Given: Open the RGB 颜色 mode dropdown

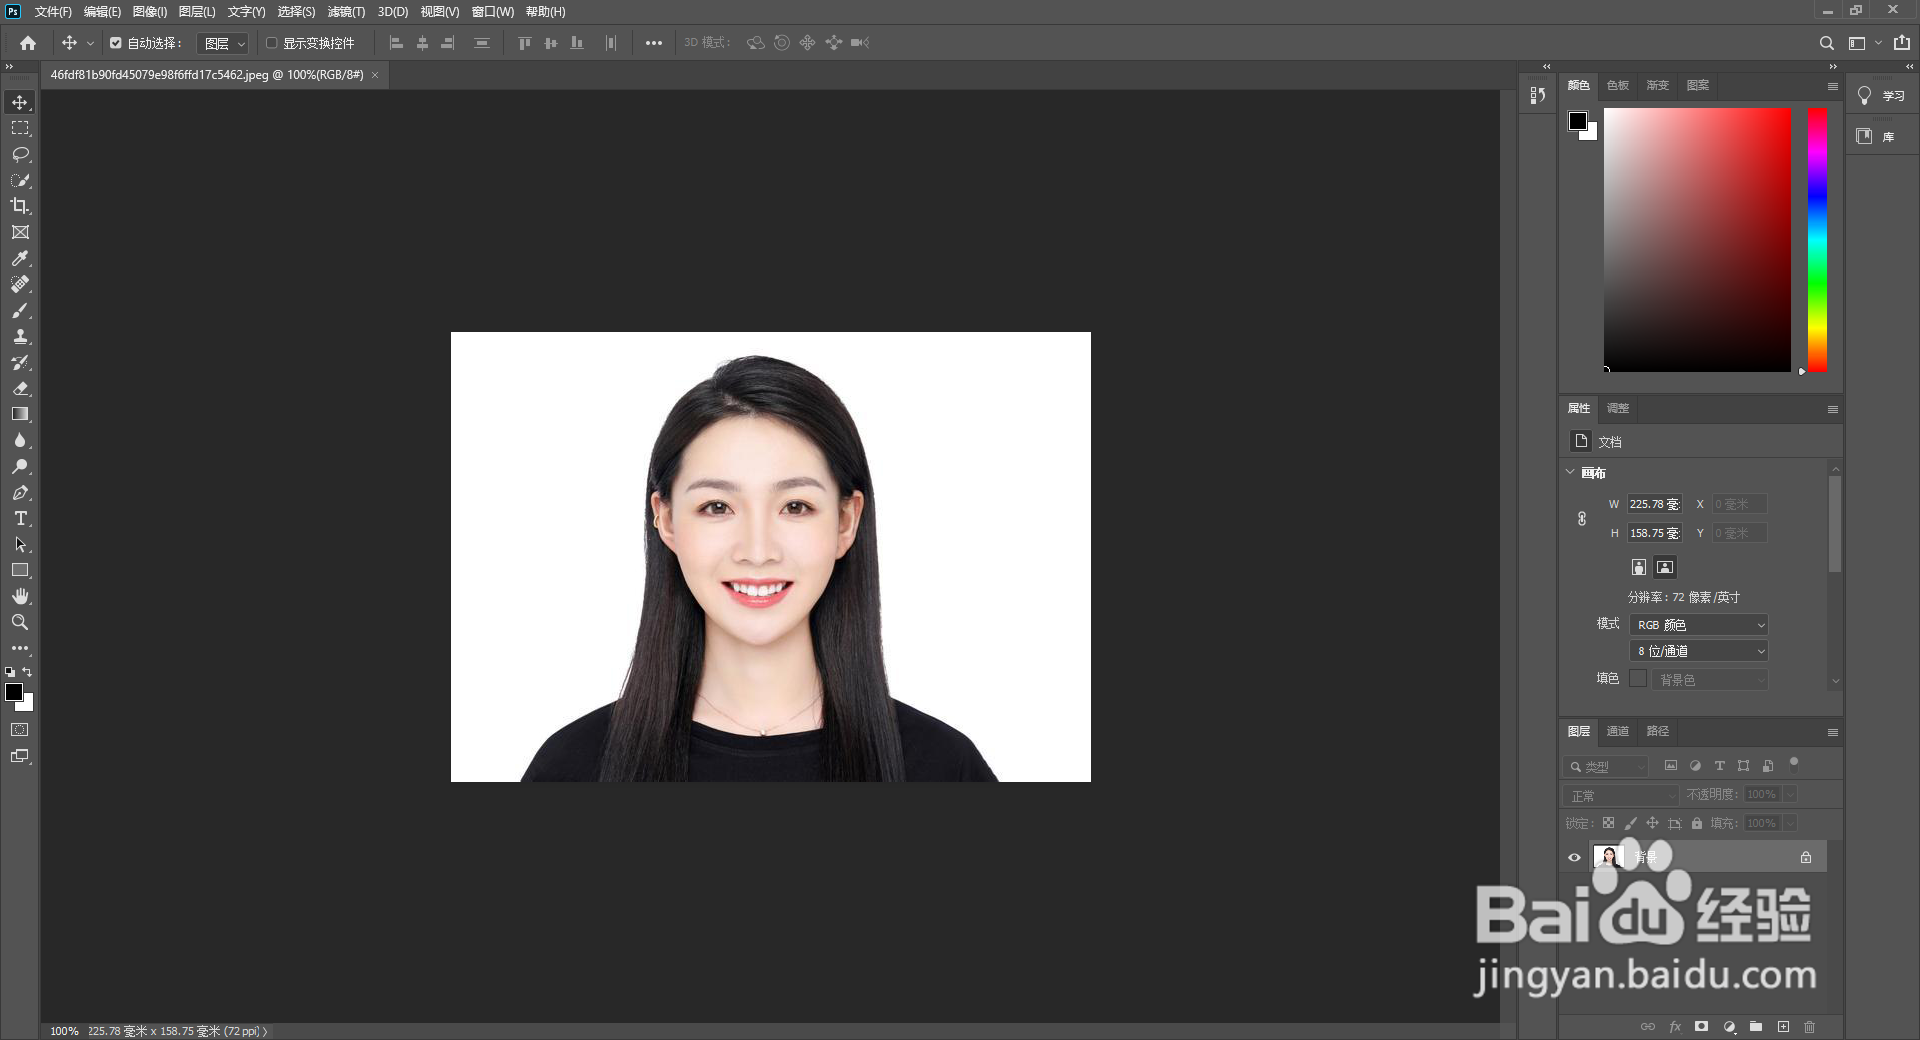Looking at the screenshot, I should click(x=1697, y=624).
